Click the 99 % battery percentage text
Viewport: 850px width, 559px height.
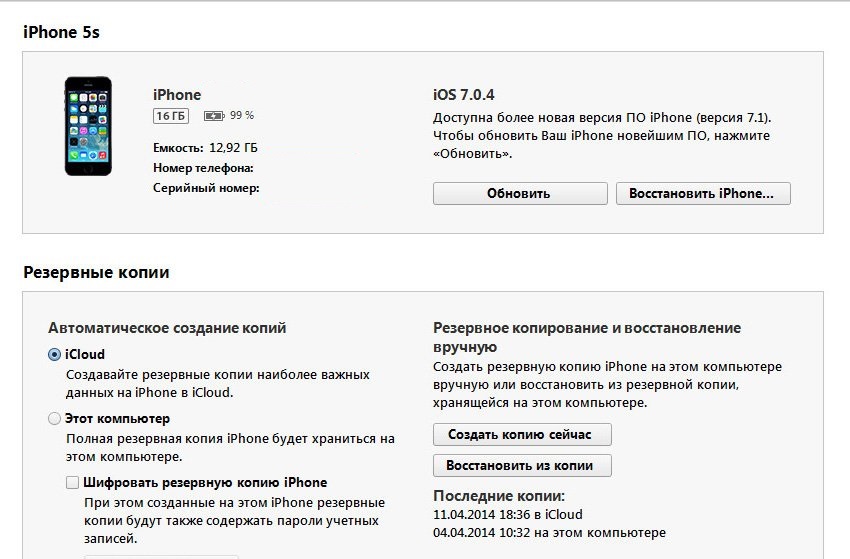242,116
